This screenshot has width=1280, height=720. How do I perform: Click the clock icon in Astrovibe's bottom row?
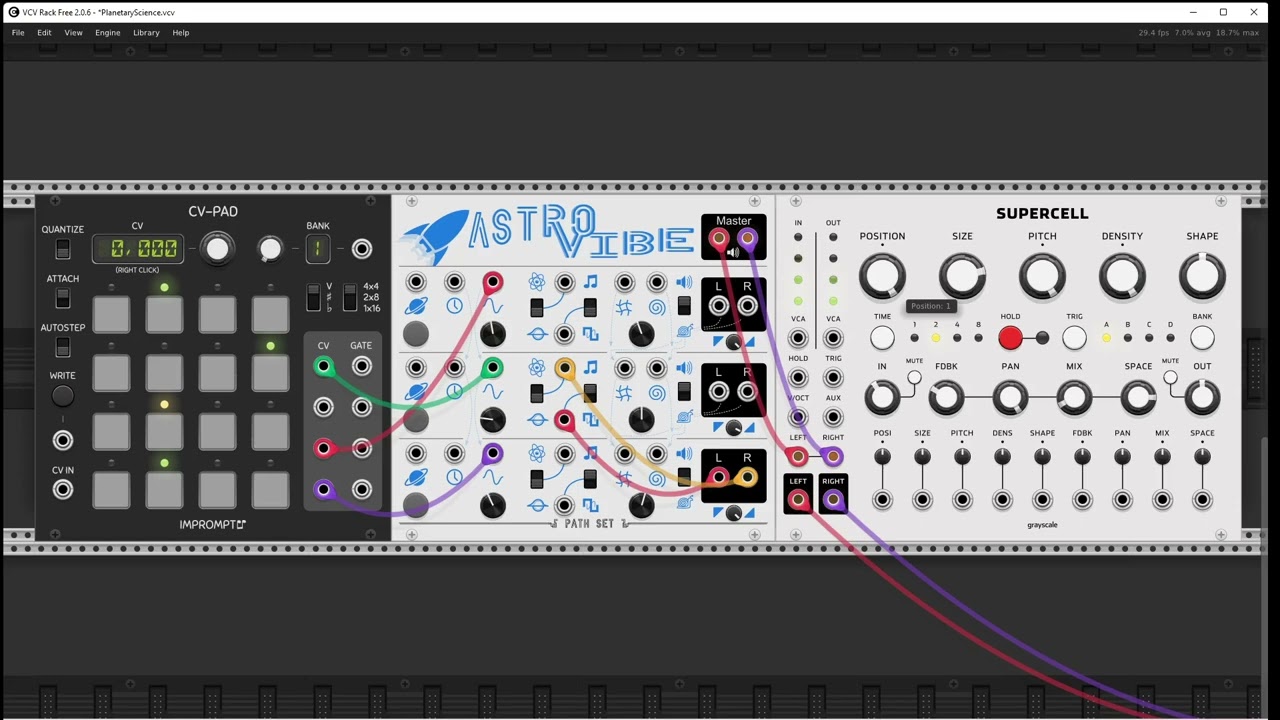[x=454, y=477]
